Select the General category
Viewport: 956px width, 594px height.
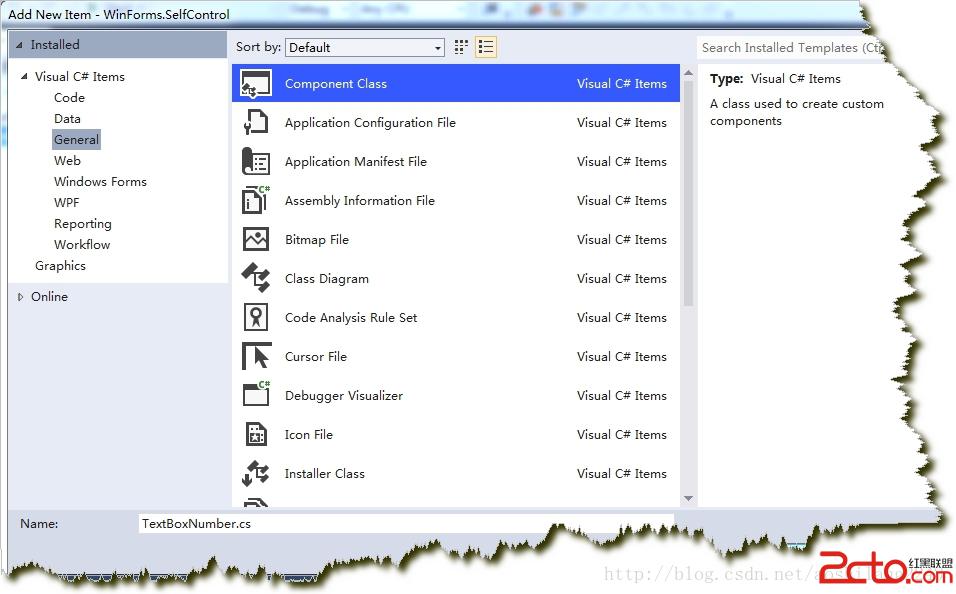pos(76,140)
